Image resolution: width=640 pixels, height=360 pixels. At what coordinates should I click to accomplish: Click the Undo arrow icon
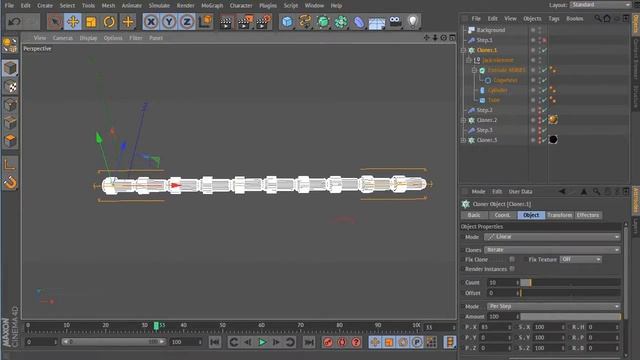point(14,21)
